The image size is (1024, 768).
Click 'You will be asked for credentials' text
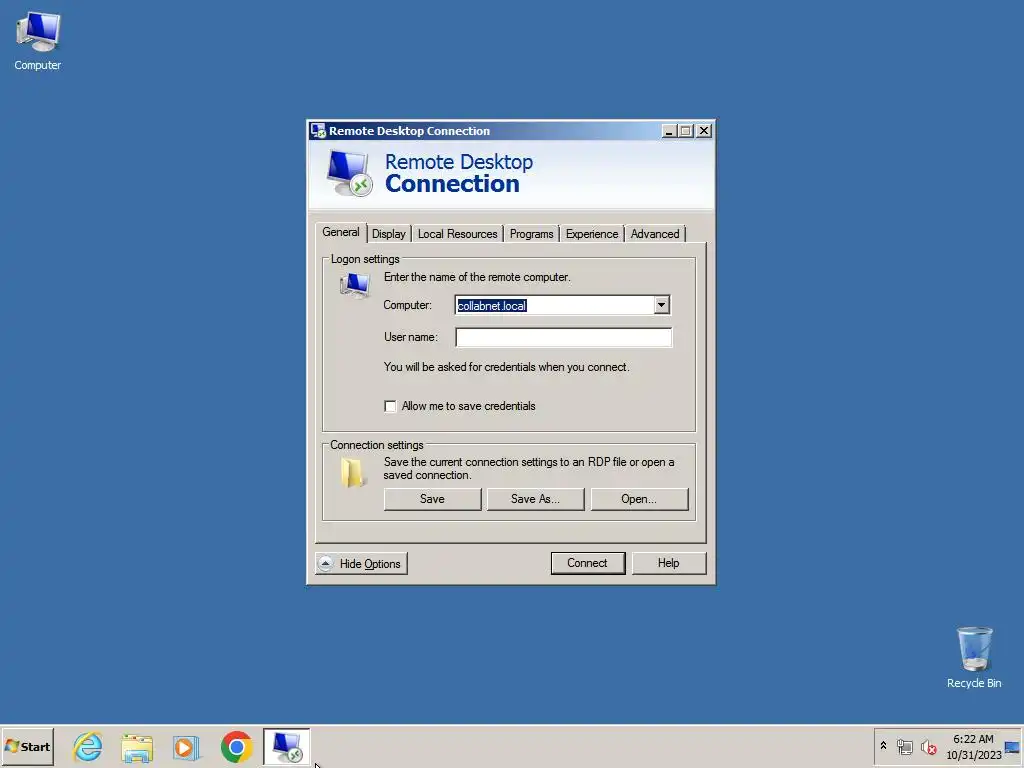click(506, 367)
